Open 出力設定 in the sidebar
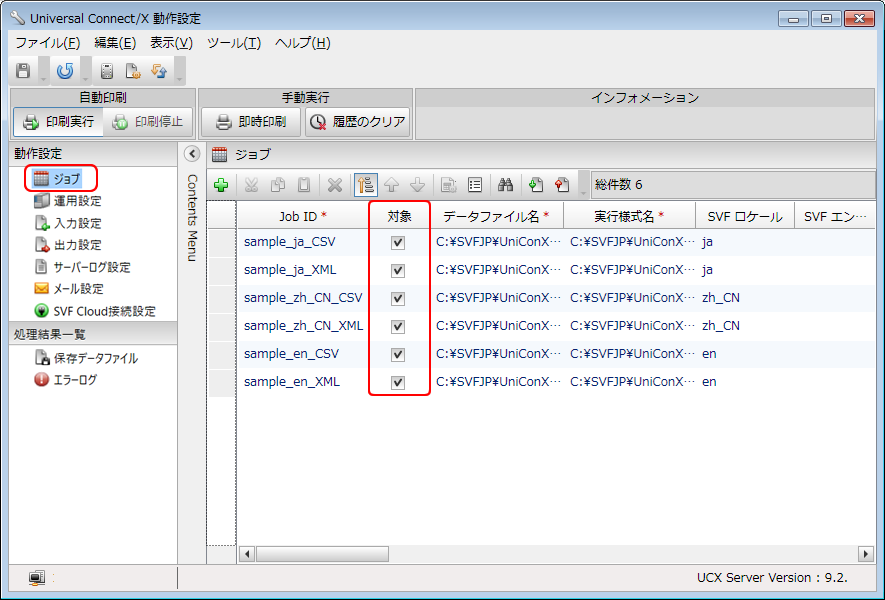Screen dimensions: 885x600 tap(68, 245)
